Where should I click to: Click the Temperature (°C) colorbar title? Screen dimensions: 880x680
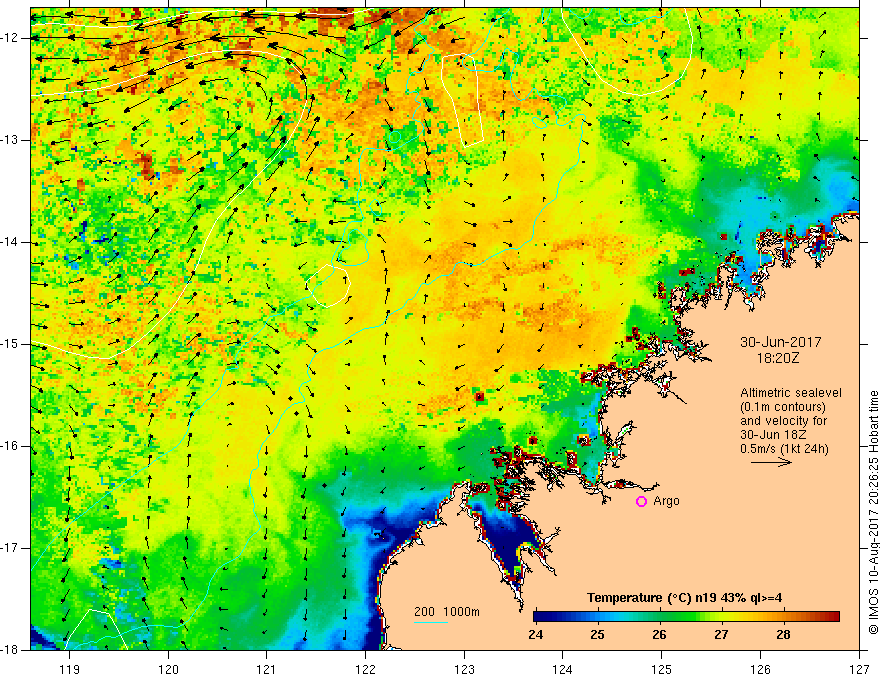point(684,598)
